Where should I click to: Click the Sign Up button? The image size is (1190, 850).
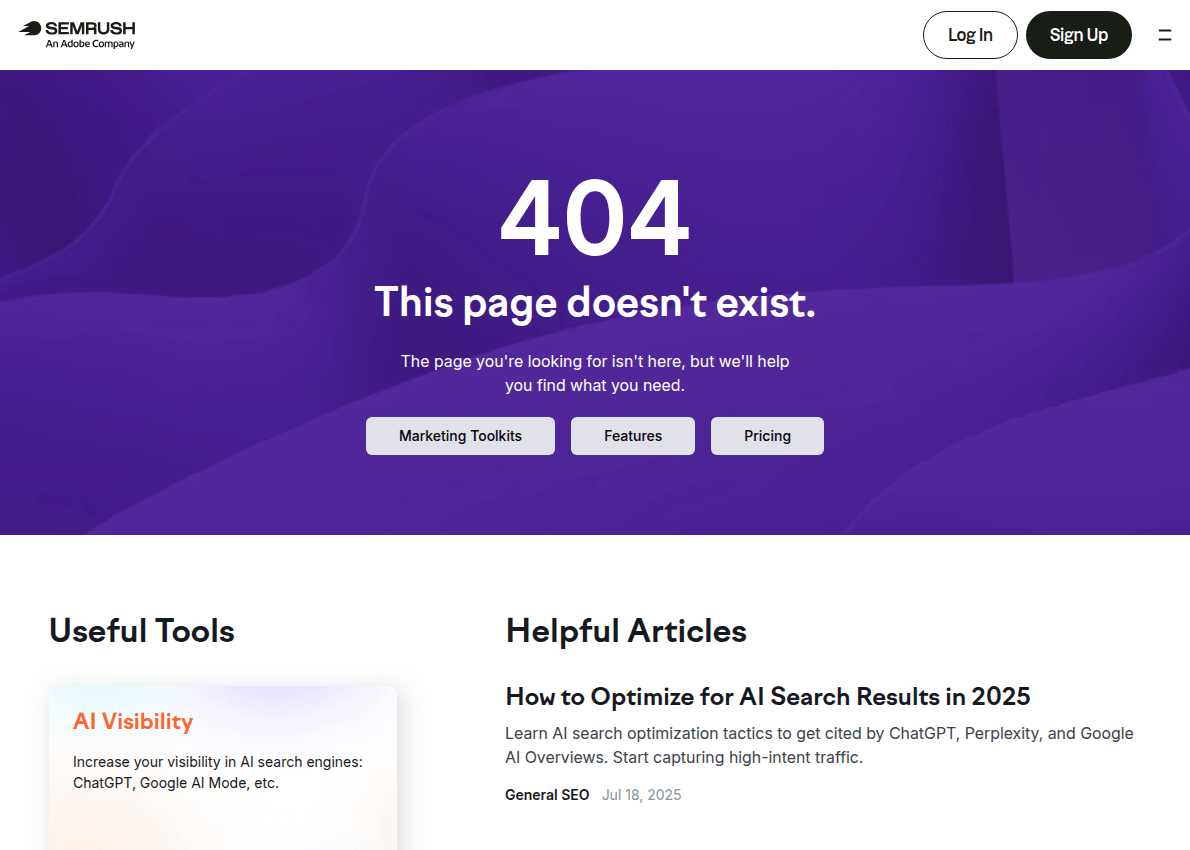tap(1078, 35)
